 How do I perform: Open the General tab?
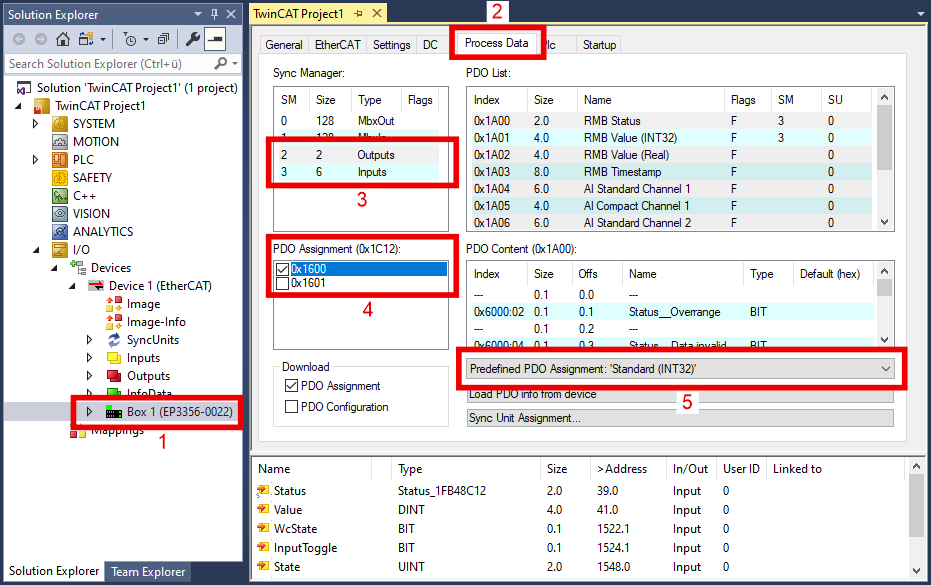click(x=283, y=45)
